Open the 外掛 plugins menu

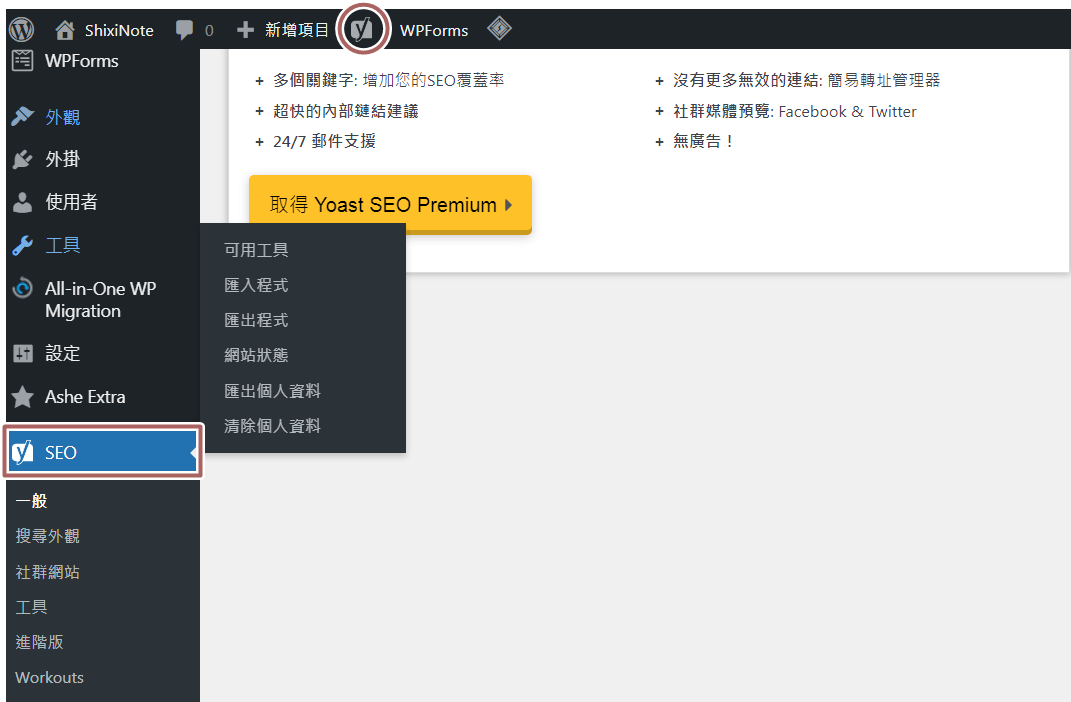[x=63, y=160]
